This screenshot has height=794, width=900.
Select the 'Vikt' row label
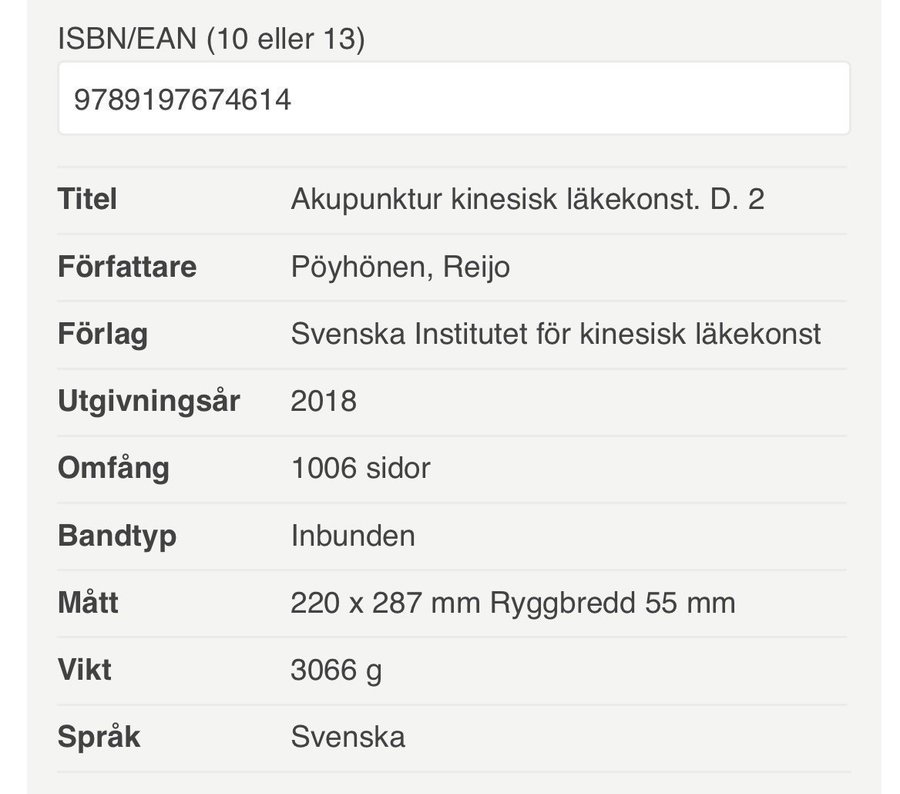[x=84, y=670]
